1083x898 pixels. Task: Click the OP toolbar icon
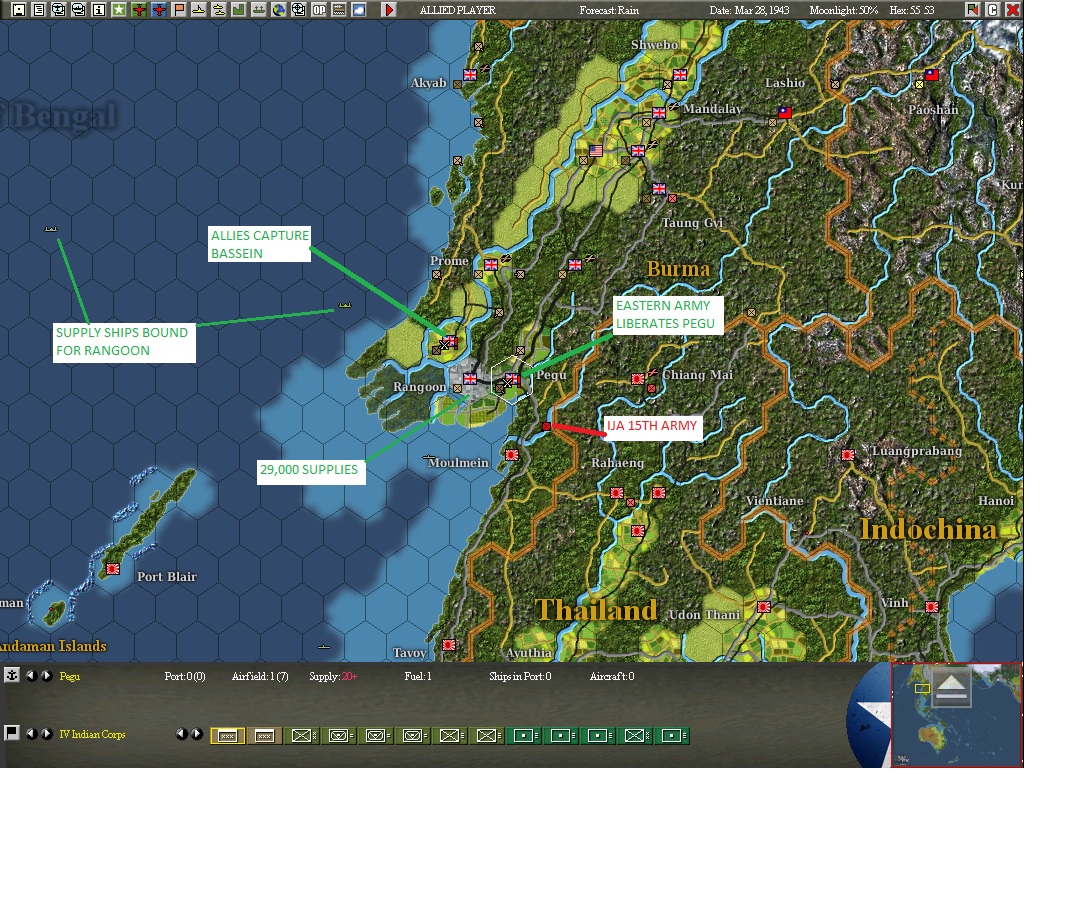tap(318, 10)
